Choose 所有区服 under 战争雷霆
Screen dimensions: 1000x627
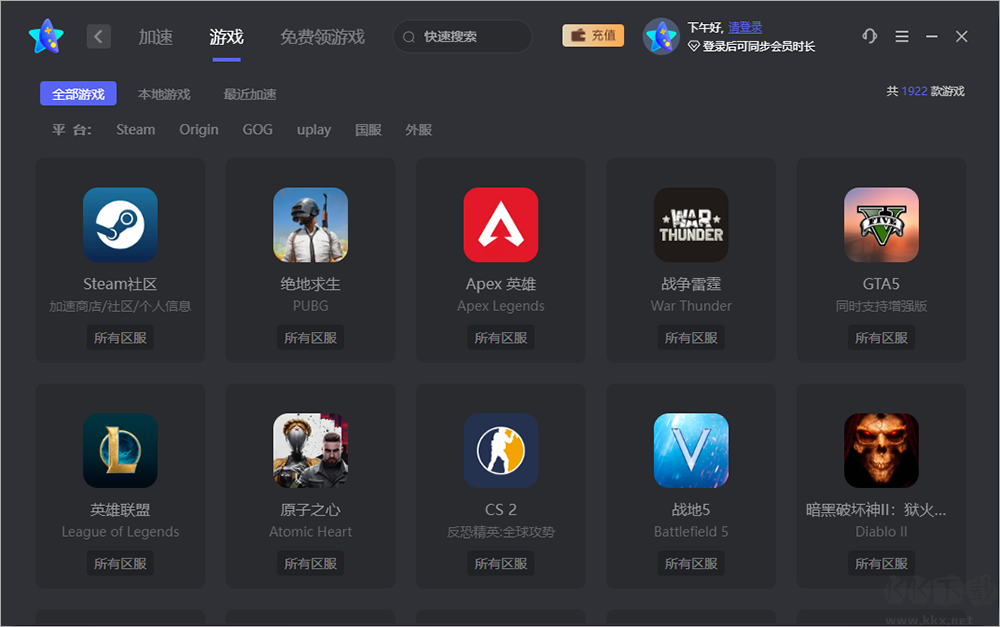click(691, 337)
